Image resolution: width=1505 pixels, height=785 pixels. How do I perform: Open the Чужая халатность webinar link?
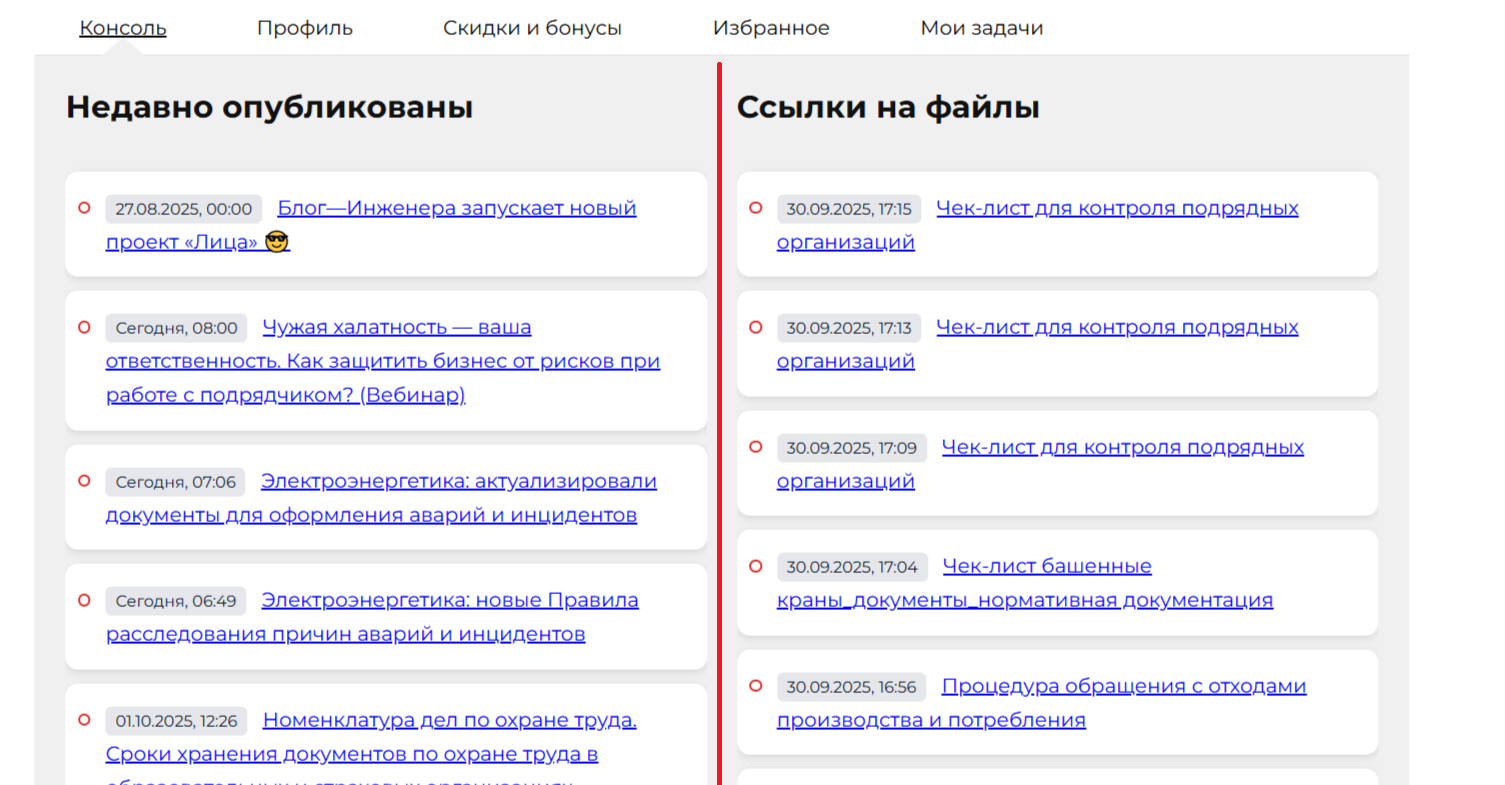pos(396,328)
